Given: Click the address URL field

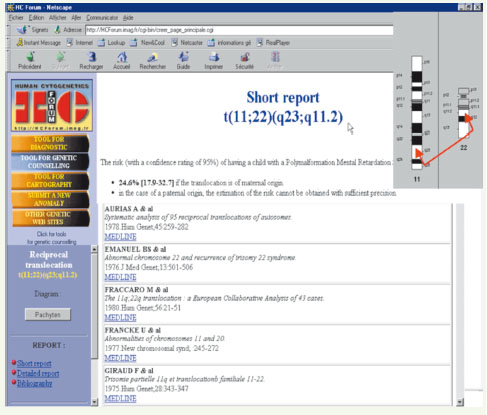Looking at the screenshot, I should [239, 30].
